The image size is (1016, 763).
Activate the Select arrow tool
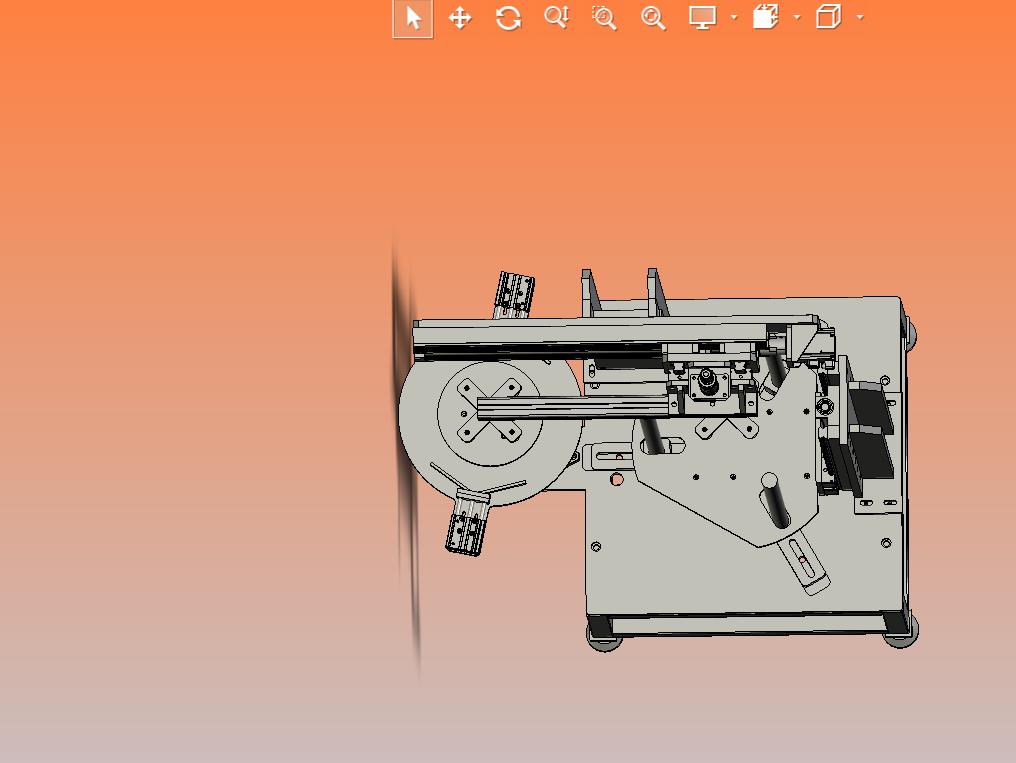pos(413,17)
